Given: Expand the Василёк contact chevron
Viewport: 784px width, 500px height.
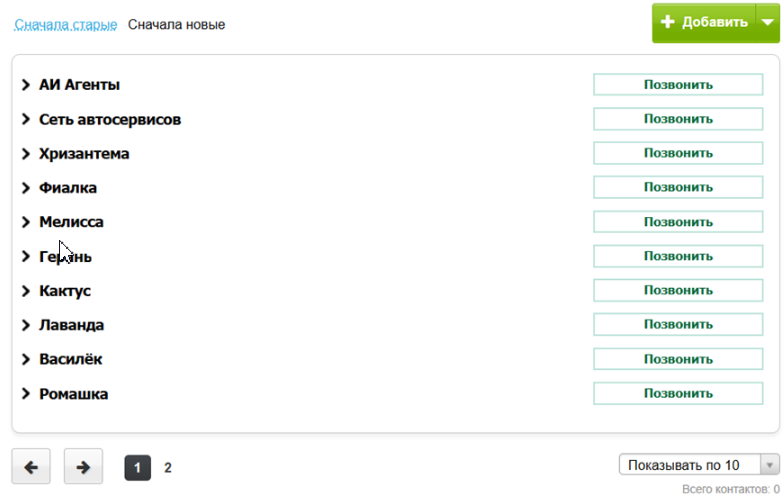Looking at the screenshot, I should pyautogui.click(x=26, y=359).
